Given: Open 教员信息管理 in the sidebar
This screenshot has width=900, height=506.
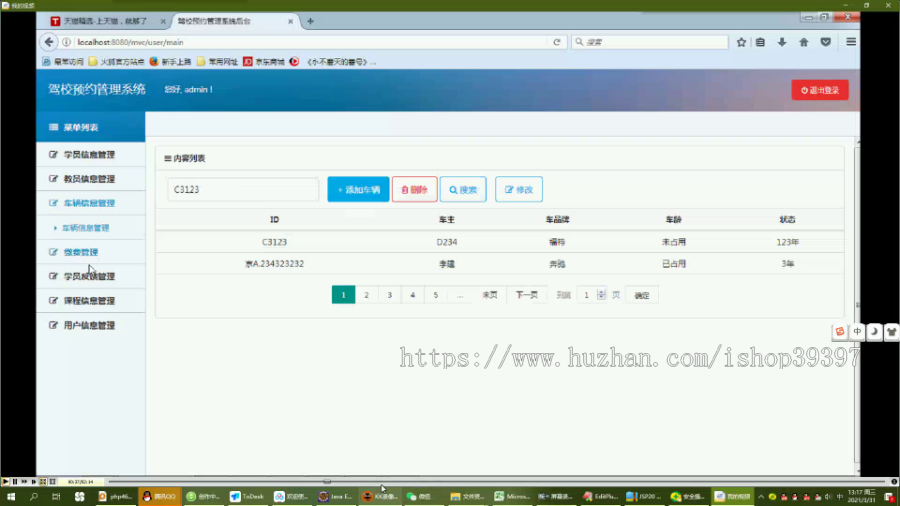Looking at the screenshot, I should tap(91, 179).
